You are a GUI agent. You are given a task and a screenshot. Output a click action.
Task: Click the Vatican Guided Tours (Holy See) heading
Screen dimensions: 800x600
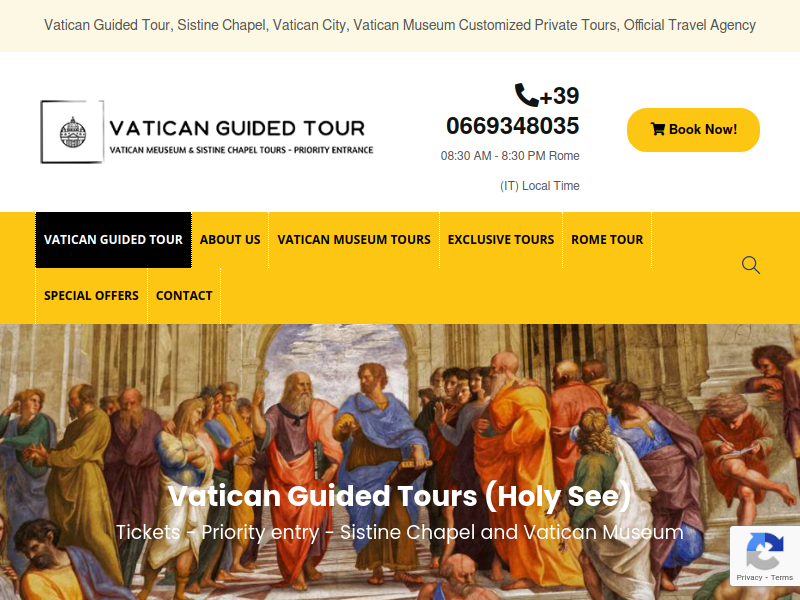399,496
